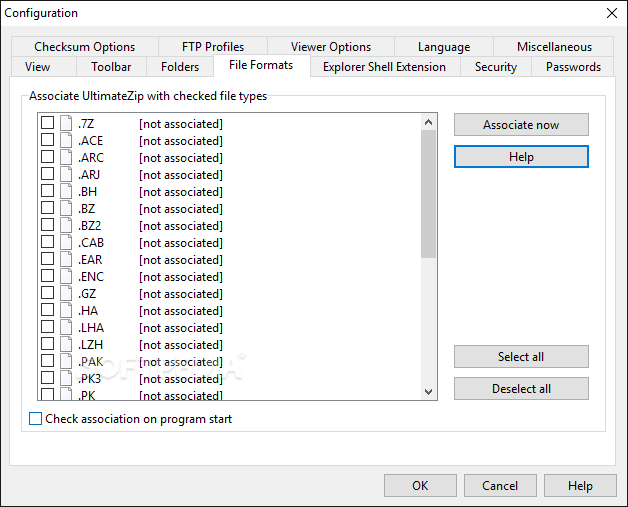
Task: Click the file list scrollbar thumb
Action: (x=428, y=194)
